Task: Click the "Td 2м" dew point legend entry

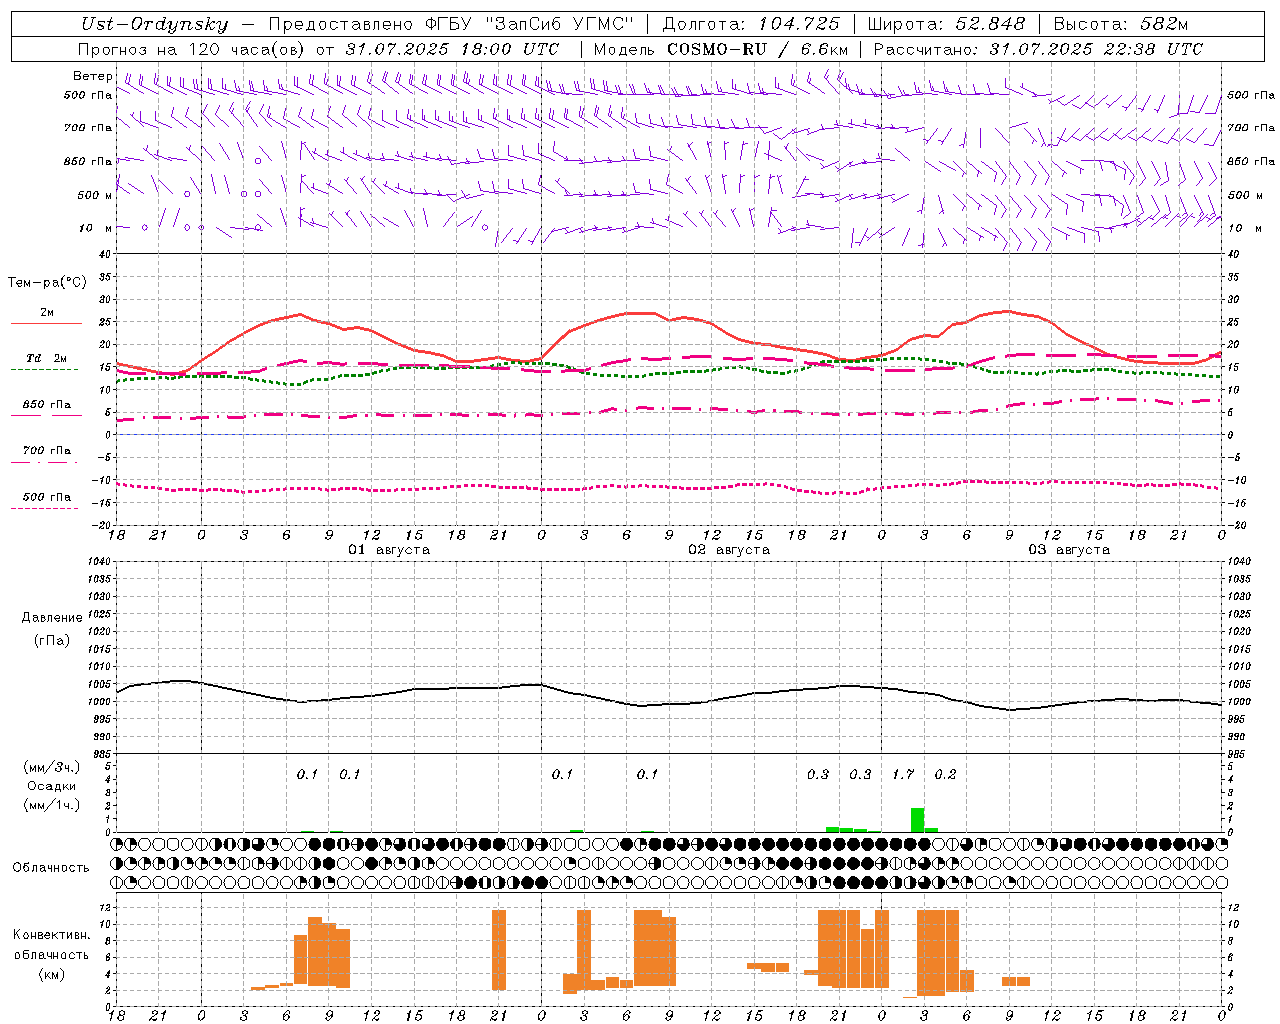Action: point(47,357)
